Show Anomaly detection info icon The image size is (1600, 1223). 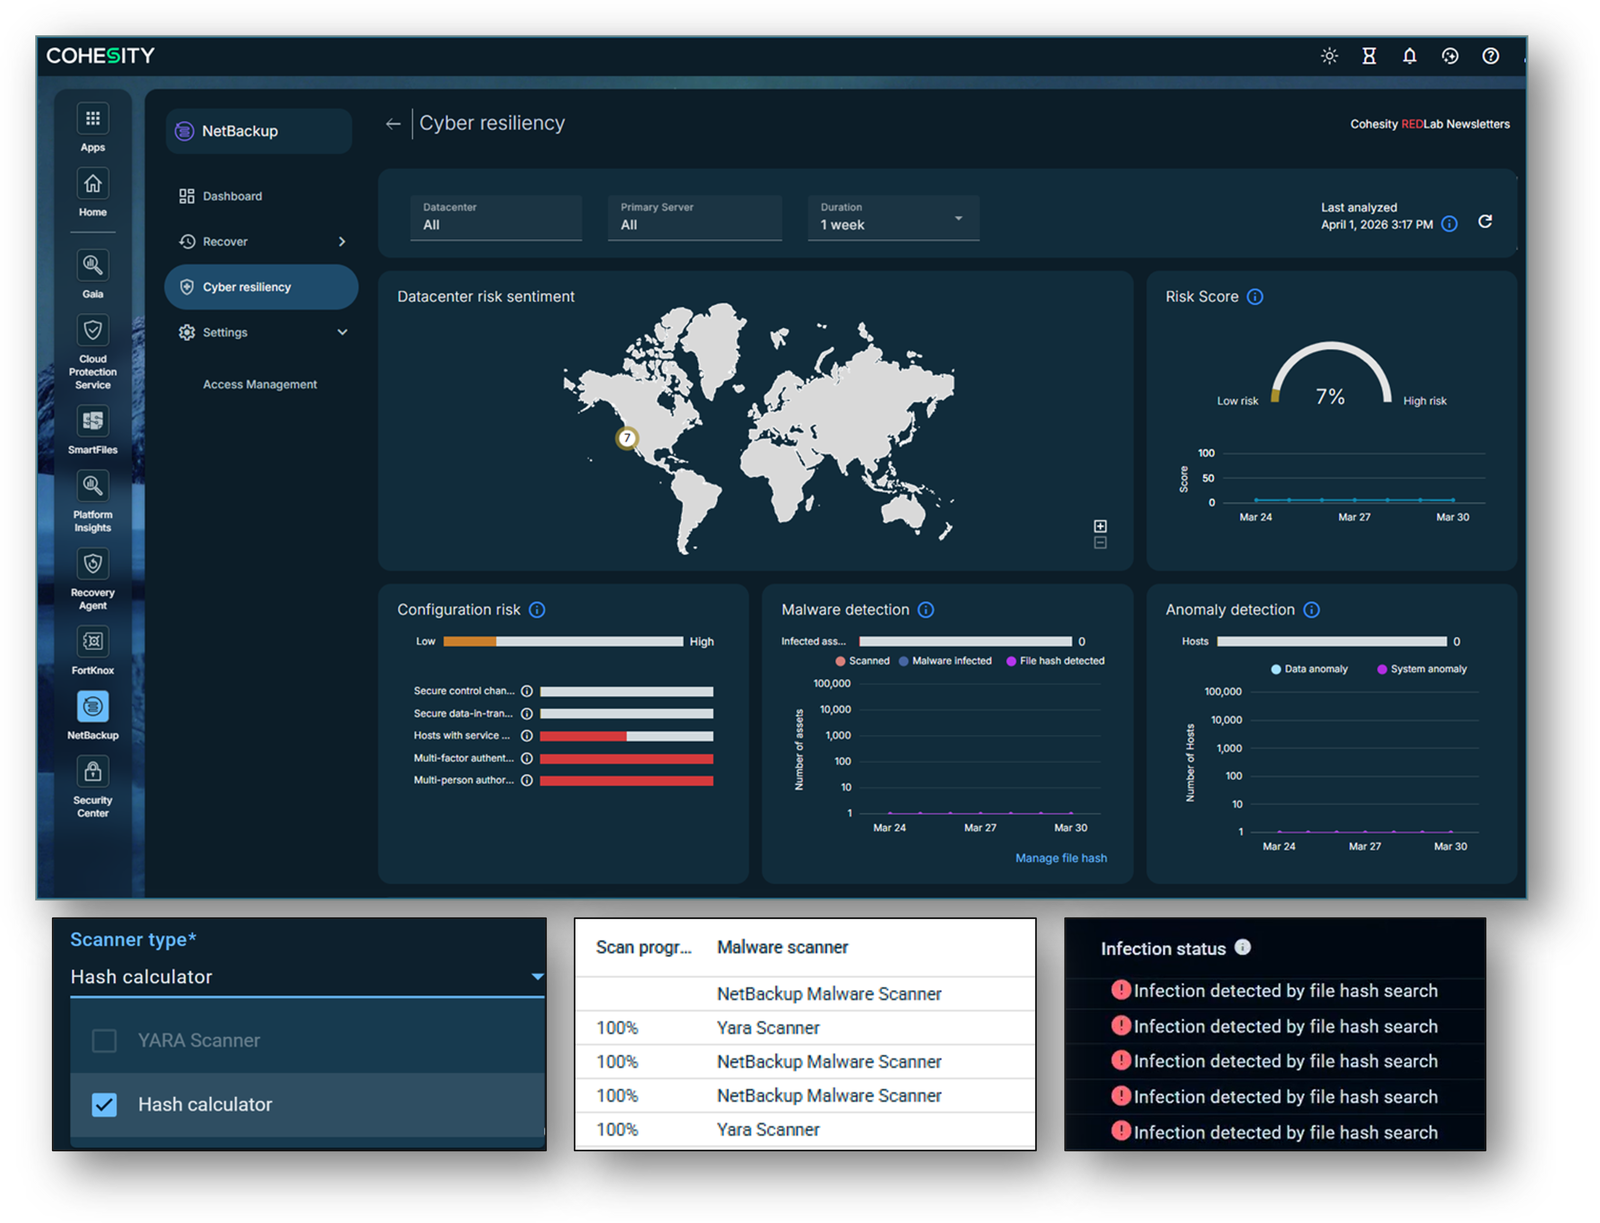click(x=1312, y=610)
